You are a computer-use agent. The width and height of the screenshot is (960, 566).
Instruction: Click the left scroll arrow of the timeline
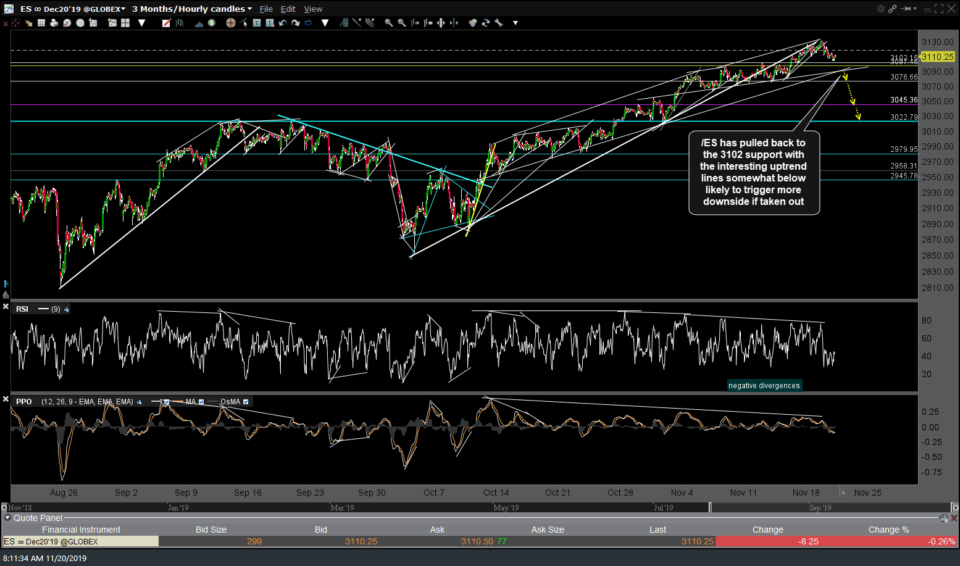tap(4, 507)
